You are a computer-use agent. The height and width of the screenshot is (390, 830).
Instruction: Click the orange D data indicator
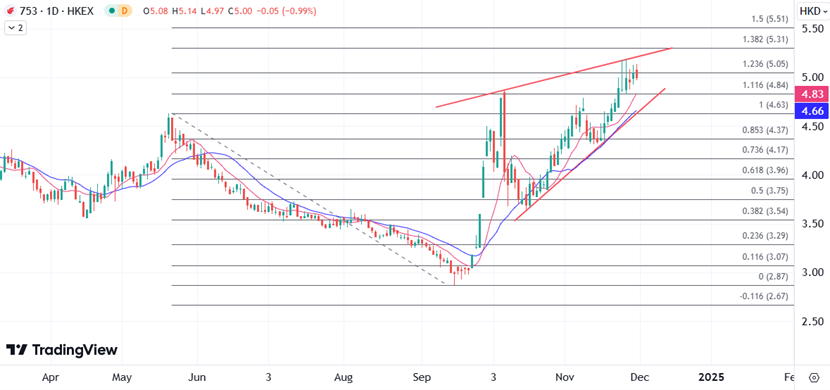coord(124,11)
